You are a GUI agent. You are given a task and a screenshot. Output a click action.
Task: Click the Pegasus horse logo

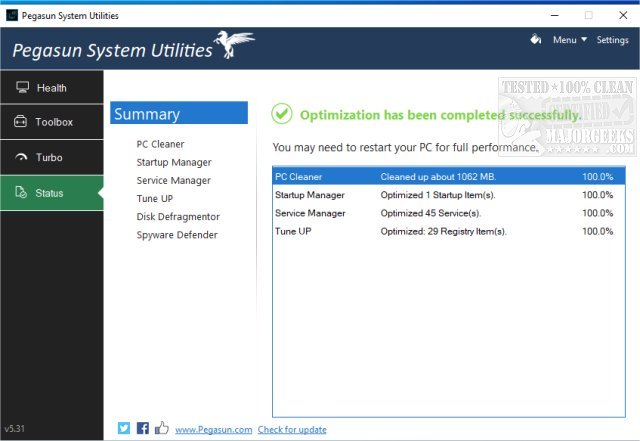coord(234,44)
